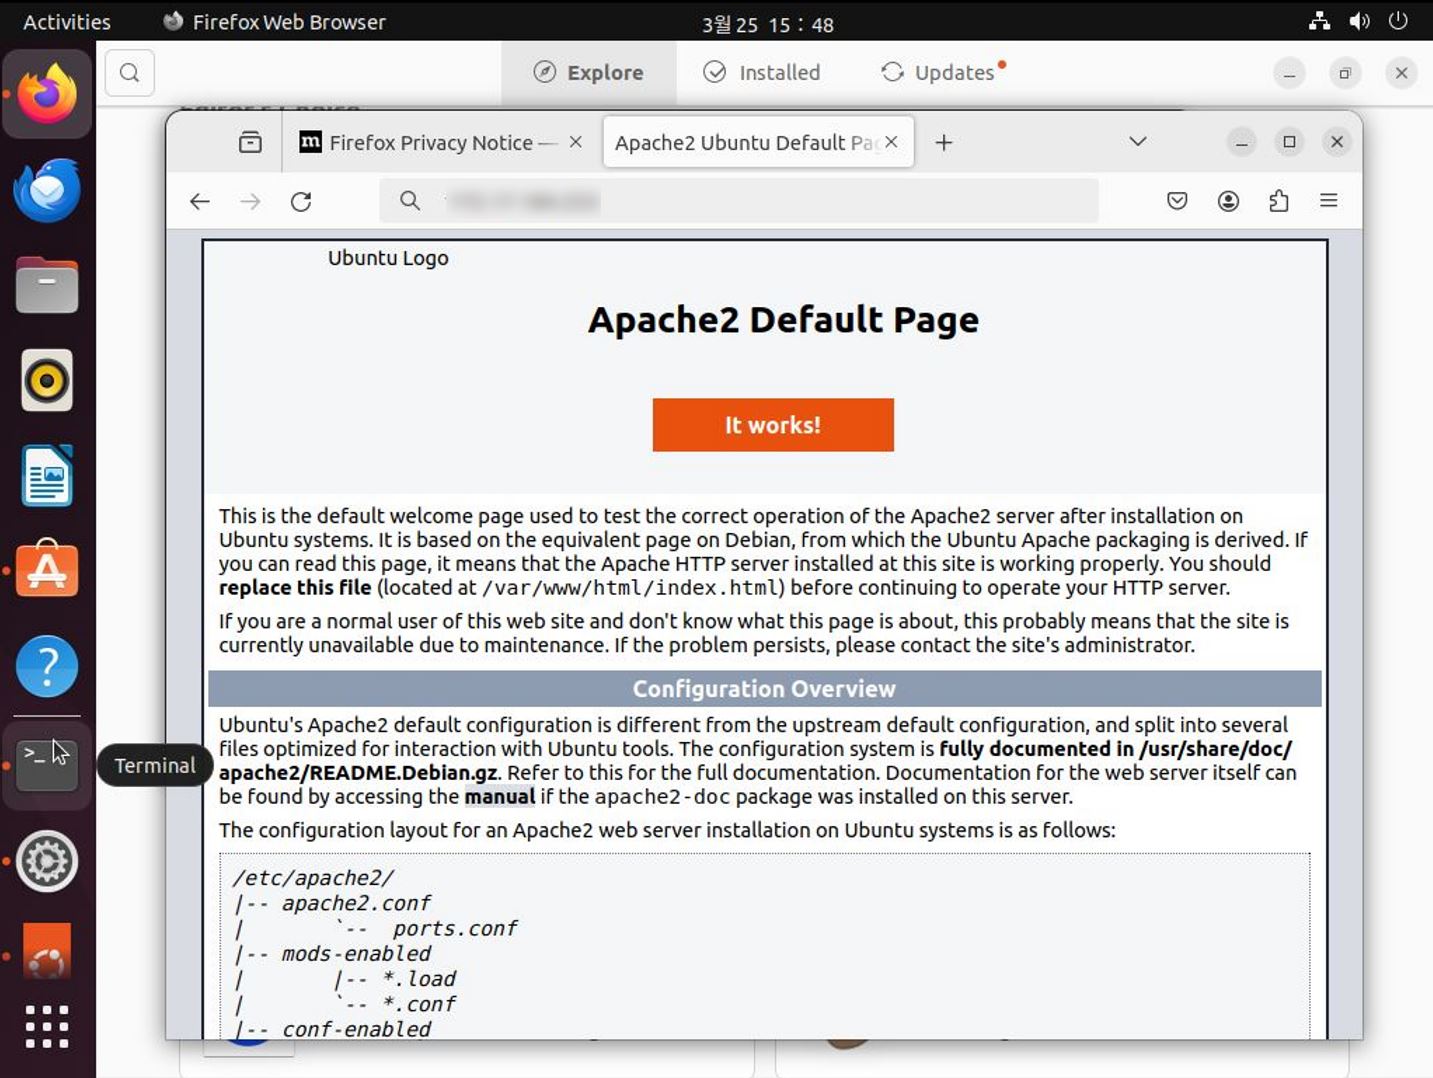Go back one page in Firefox
The width and height of the screenshot is (1433, 1078).
200,201
